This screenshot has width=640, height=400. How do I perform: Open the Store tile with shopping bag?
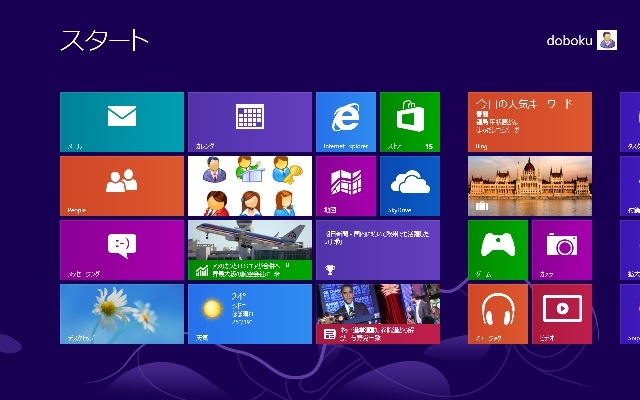(410, 122)
